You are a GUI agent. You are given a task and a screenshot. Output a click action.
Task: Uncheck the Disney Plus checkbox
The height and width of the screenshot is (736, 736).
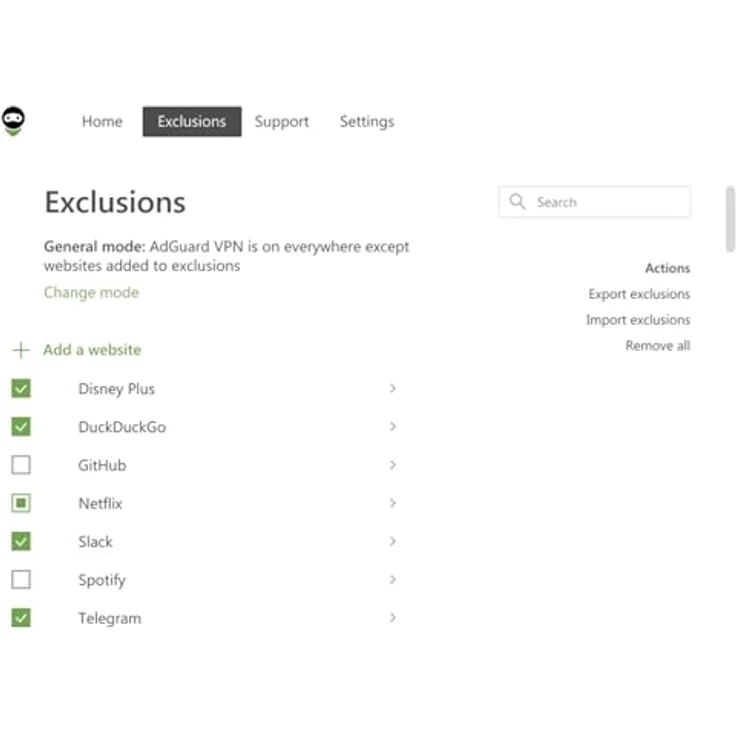[21, 389]
